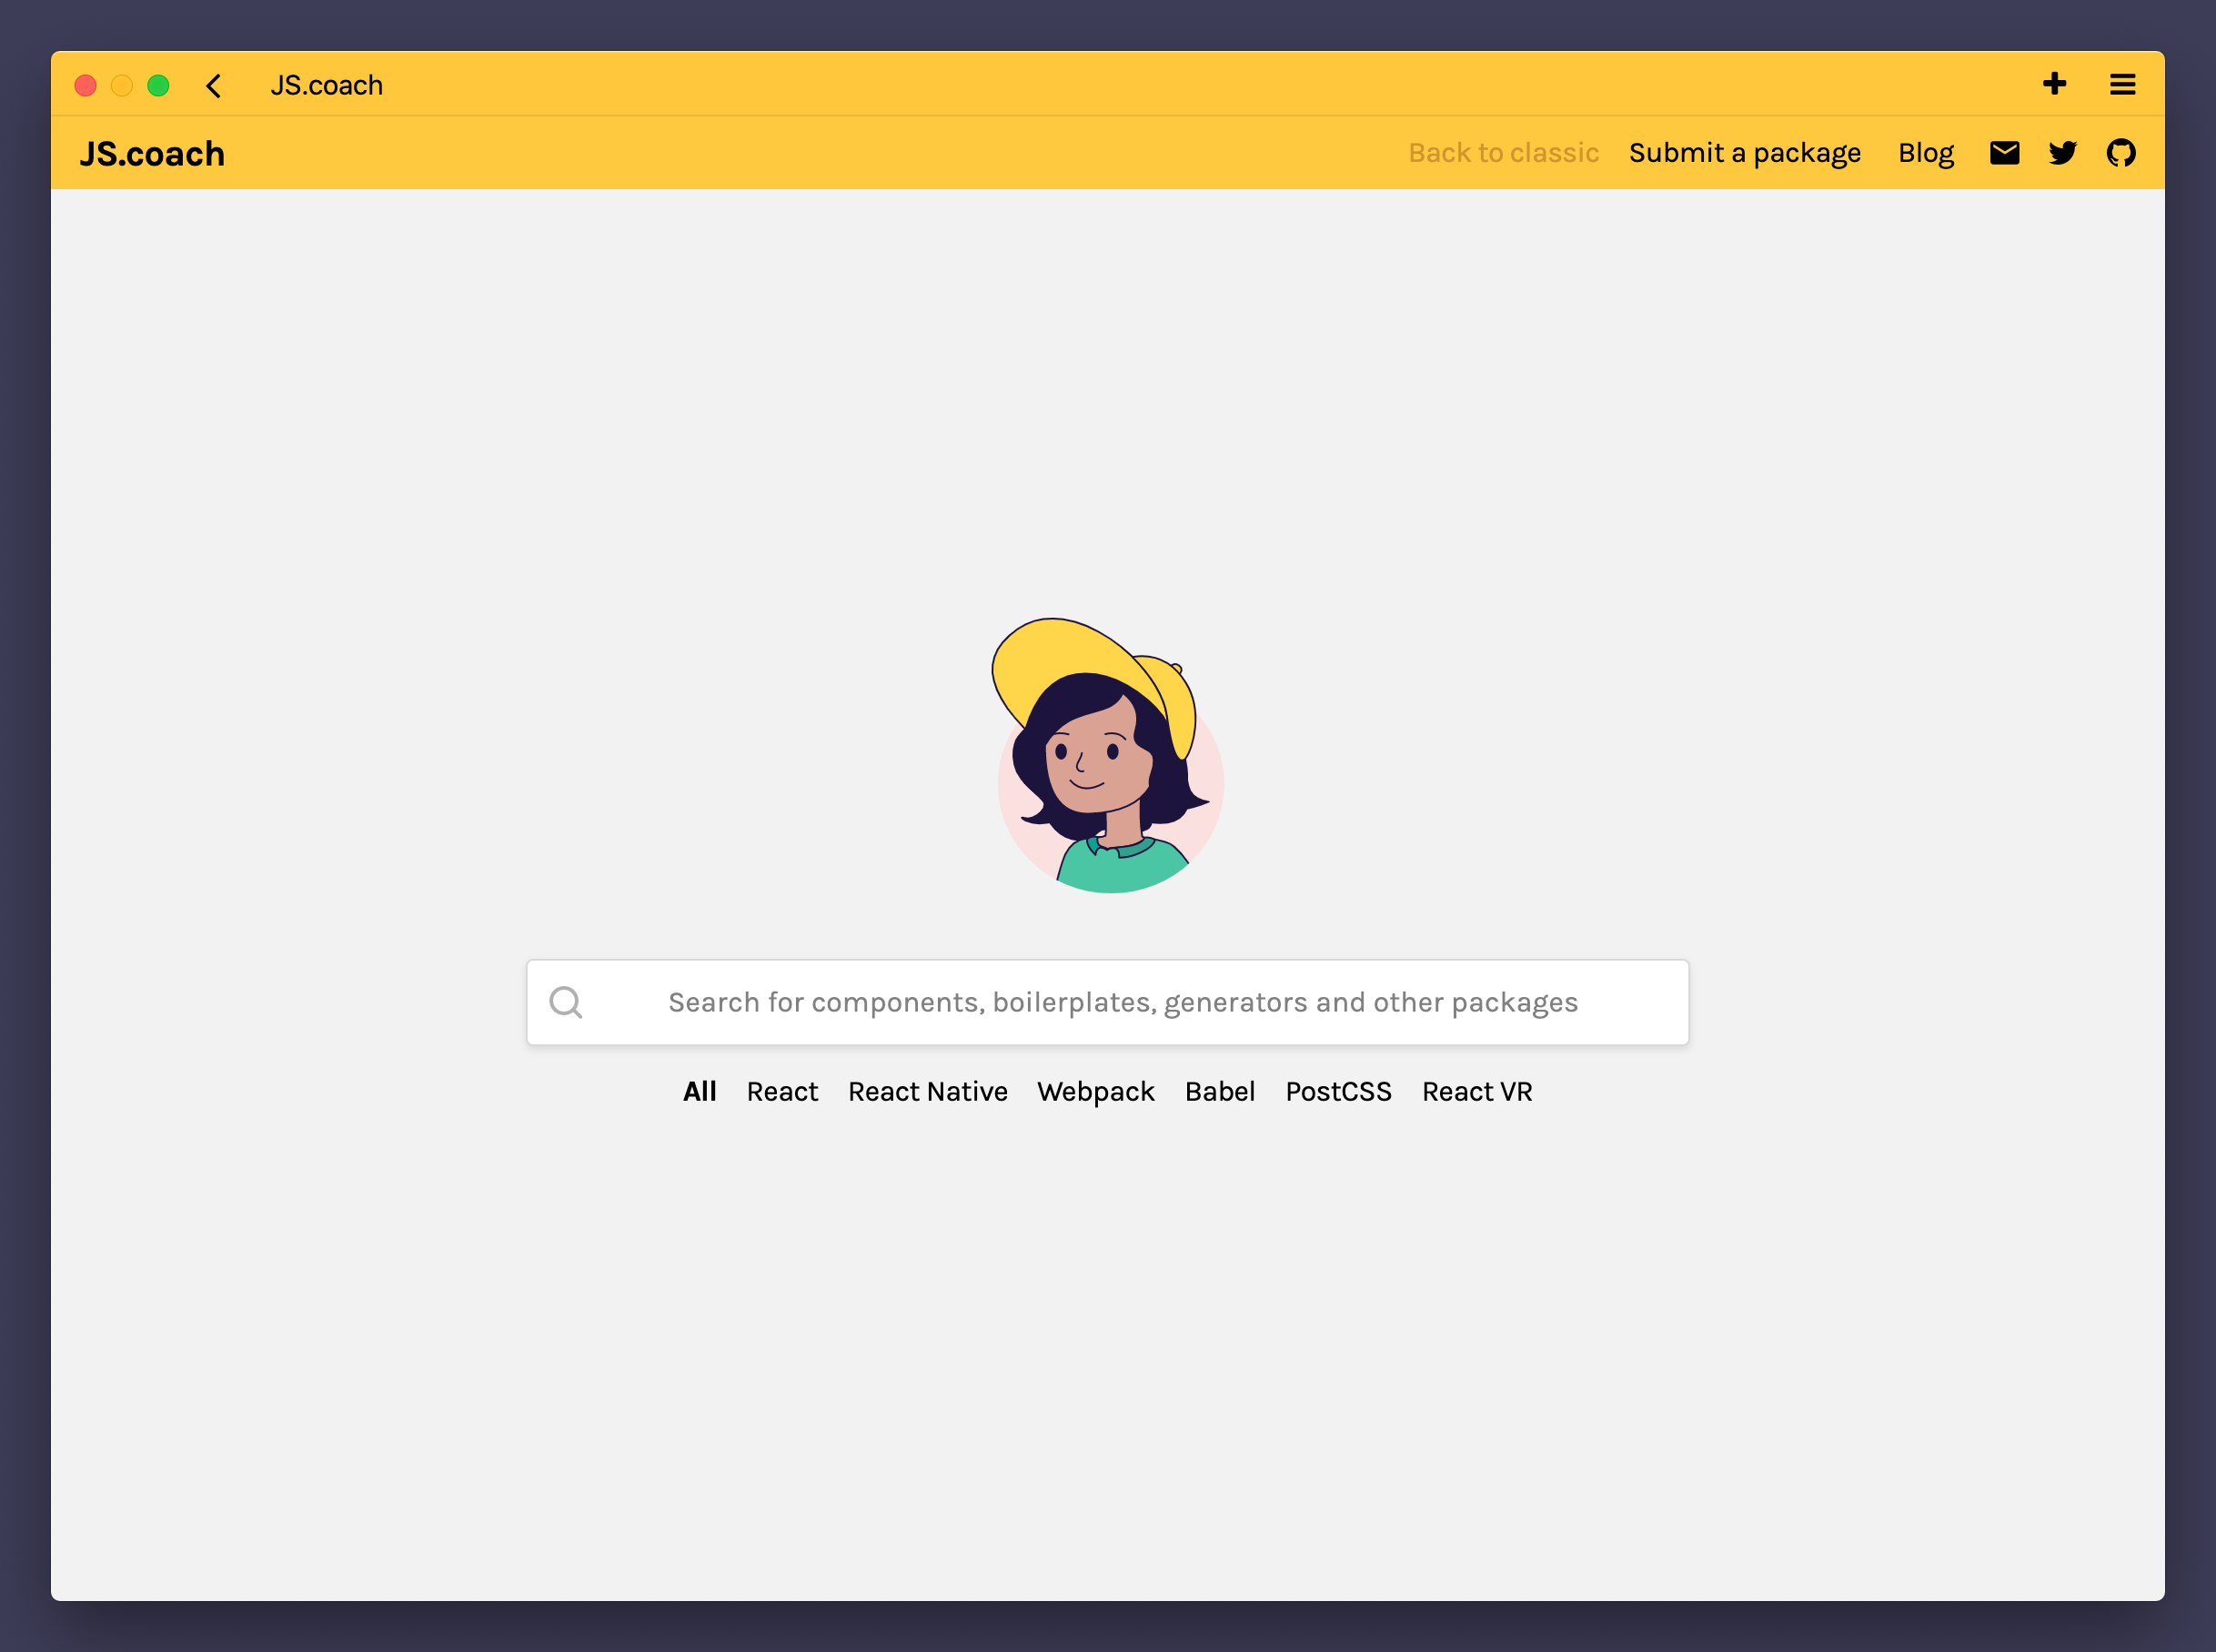The height and width of the screenshot is (1652, 2216).
Task: Click the email envelope icon
Action: click(2004, 153)
